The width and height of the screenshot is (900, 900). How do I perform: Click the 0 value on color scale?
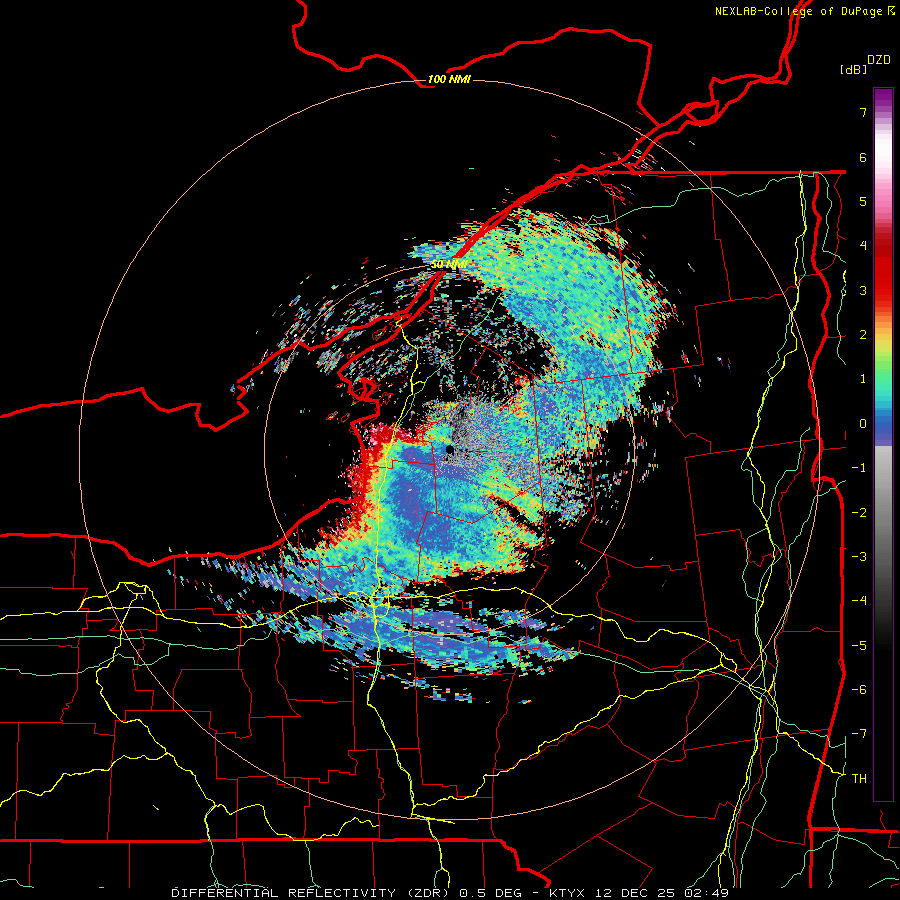[863, 424]
